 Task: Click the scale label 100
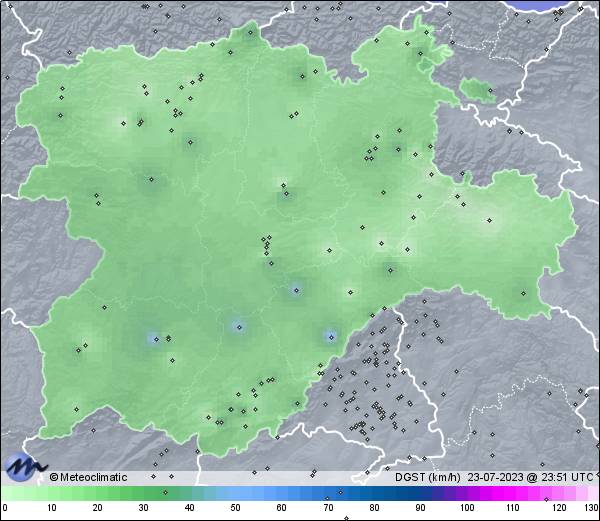(x=467, y=508)
